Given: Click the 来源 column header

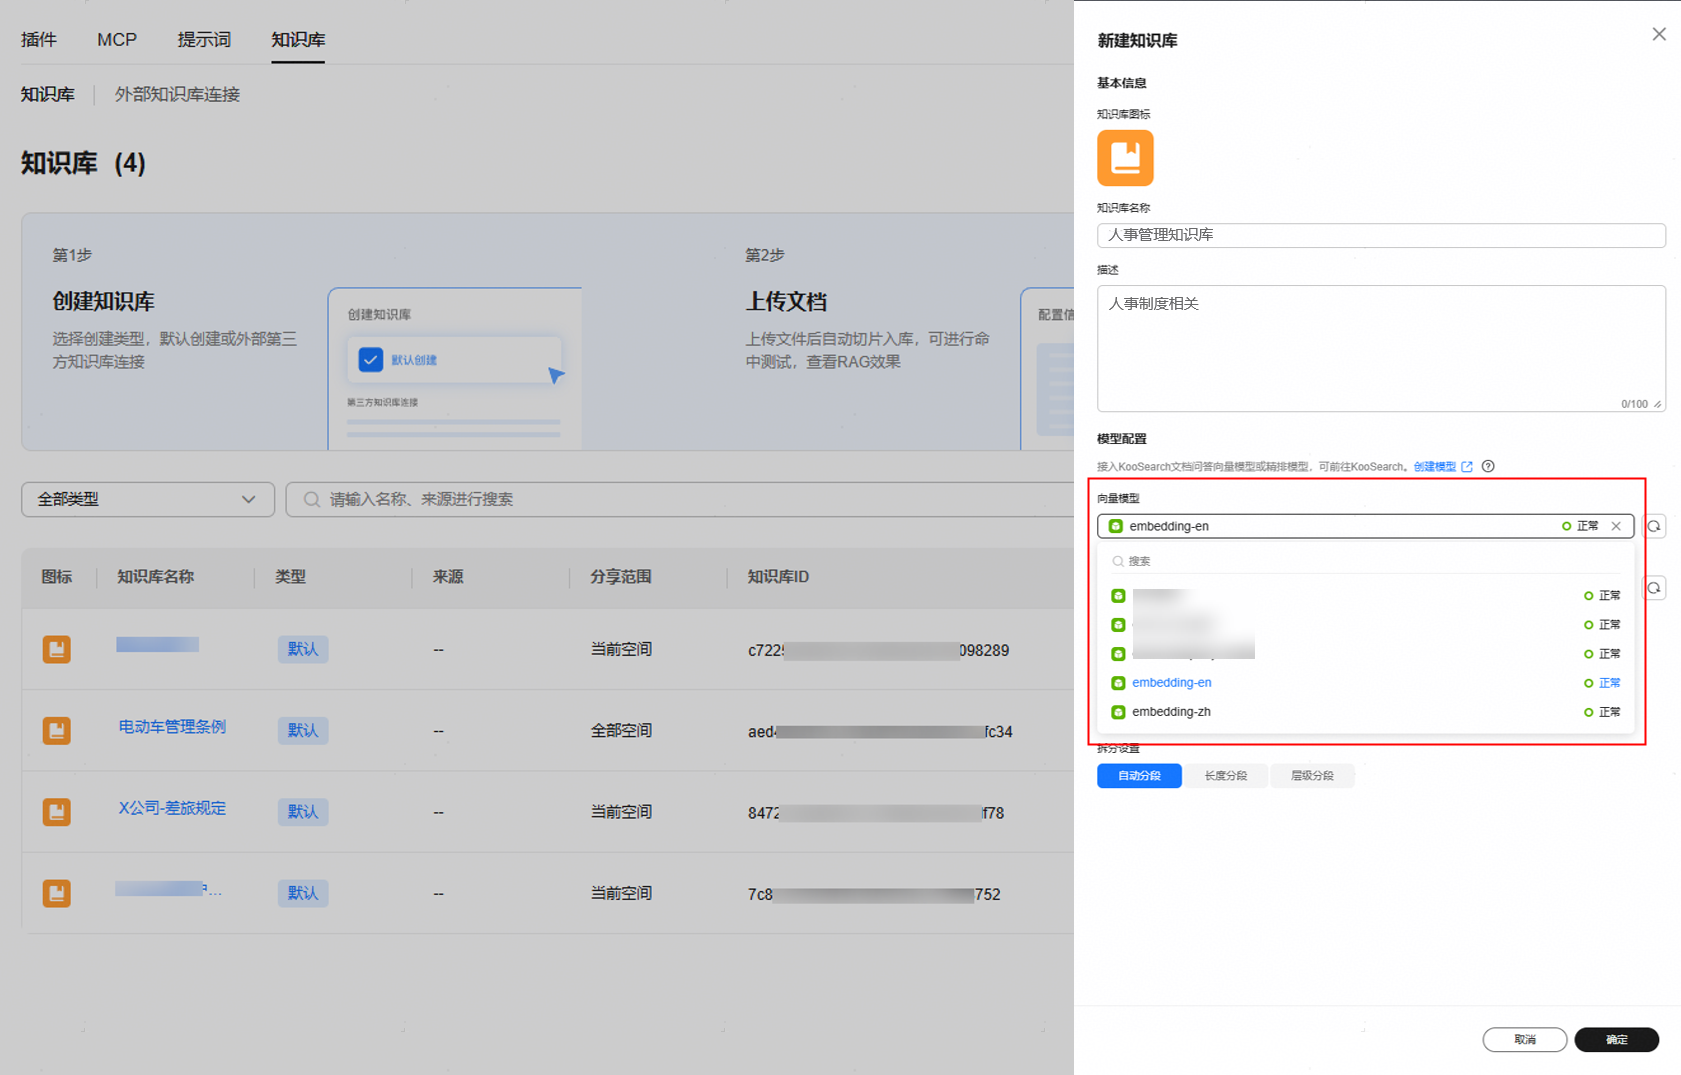Looking at the screenshot, I should click(448, 577).
